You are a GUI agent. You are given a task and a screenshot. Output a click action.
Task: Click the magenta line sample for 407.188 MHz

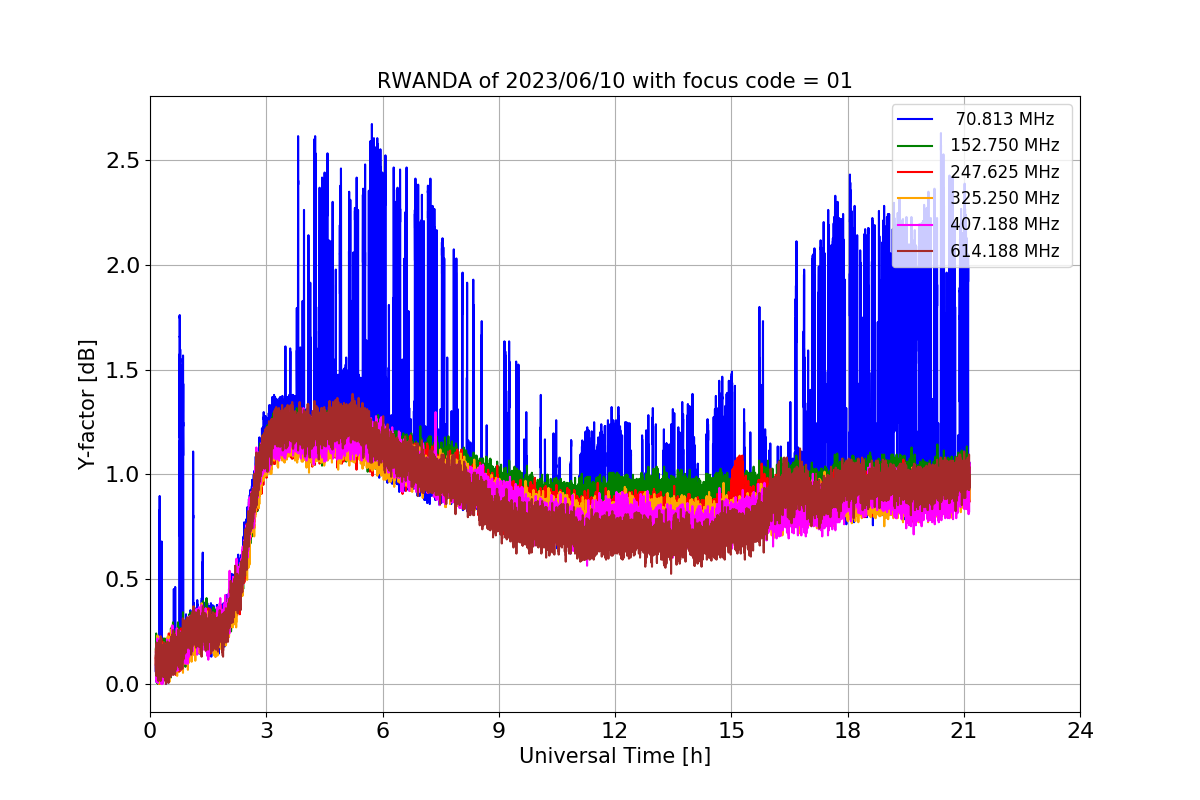916,224
